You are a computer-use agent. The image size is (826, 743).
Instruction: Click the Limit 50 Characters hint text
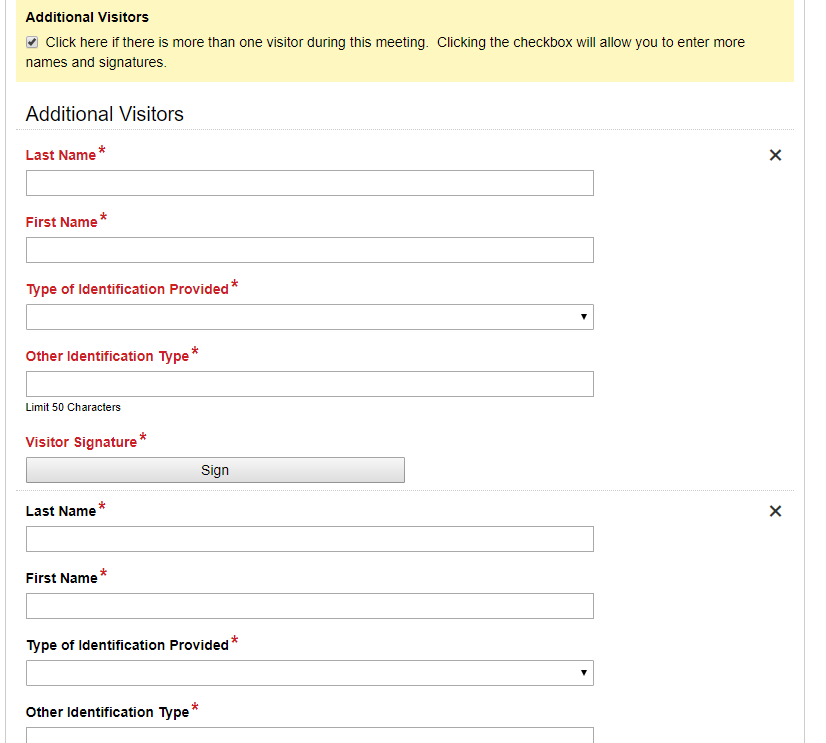pyautogui.click(x=73, y=407)
